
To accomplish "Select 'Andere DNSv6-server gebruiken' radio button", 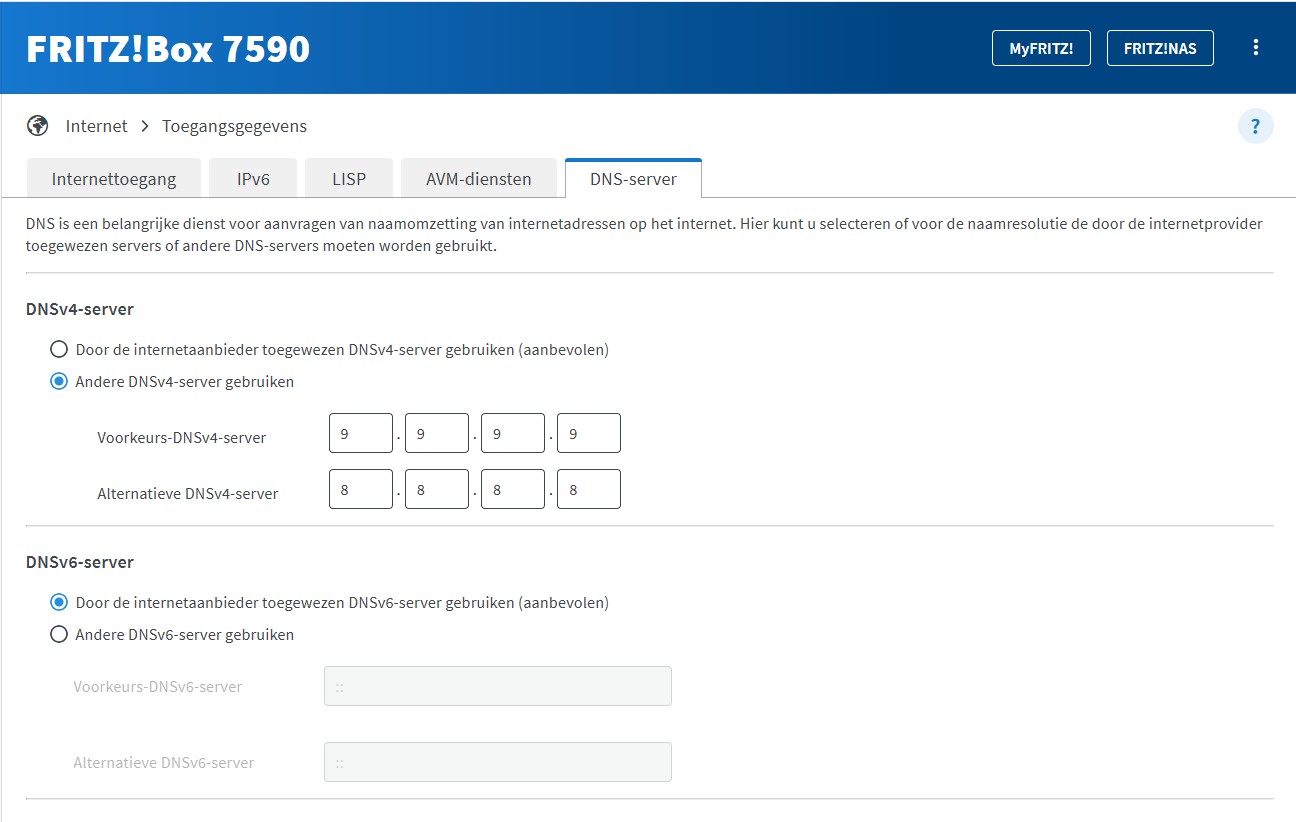I will pos(59,635).
